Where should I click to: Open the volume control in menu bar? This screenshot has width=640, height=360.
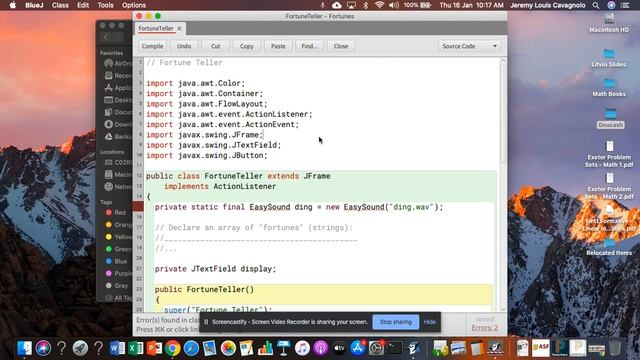point(394,5)
